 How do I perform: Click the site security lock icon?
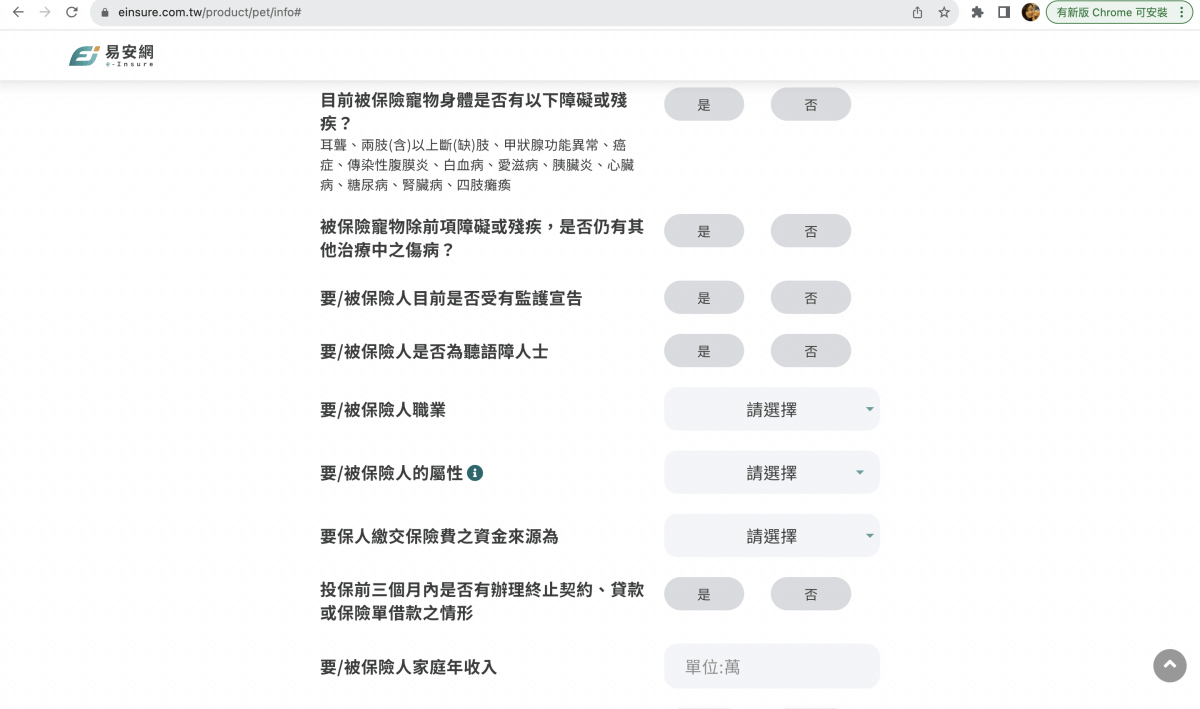pos(104,13)
